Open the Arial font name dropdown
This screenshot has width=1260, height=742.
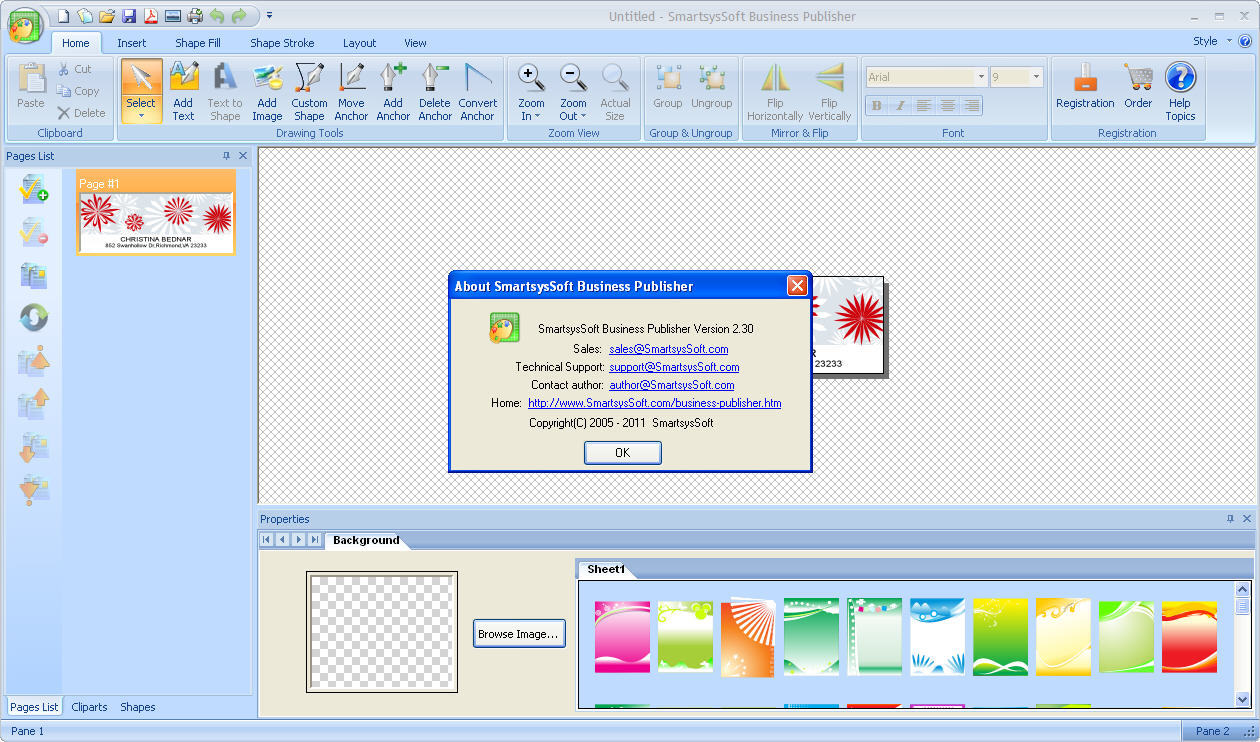pos(981,77)
